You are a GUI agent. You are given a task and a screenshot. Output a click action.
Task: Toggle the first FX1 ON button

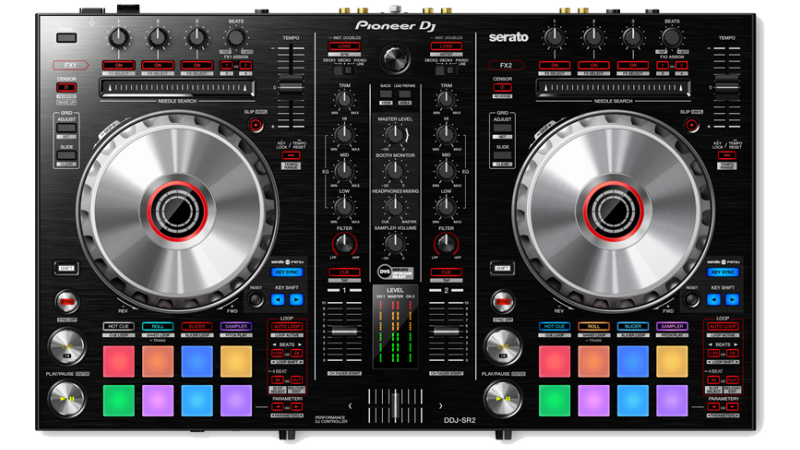click(119, 65)
